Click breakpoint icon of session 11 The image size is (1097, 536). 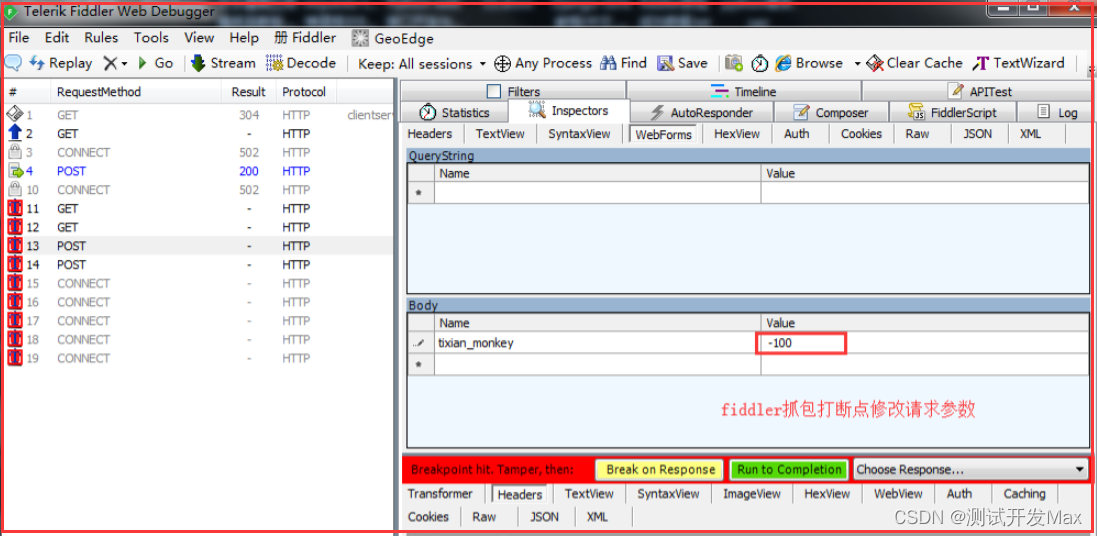click(14, 209)
